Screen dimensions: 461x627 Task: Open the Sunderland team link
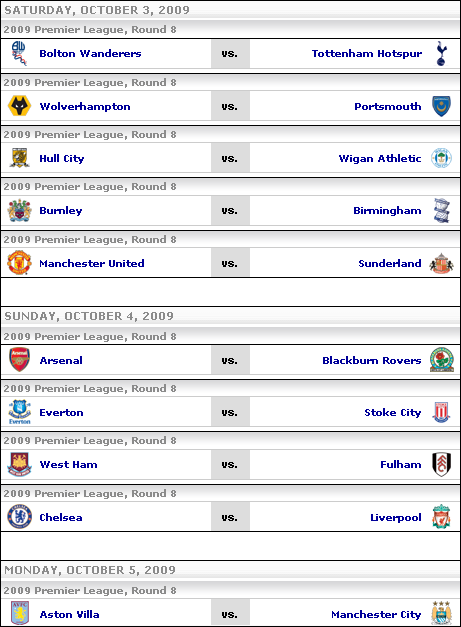coord(389,264)
